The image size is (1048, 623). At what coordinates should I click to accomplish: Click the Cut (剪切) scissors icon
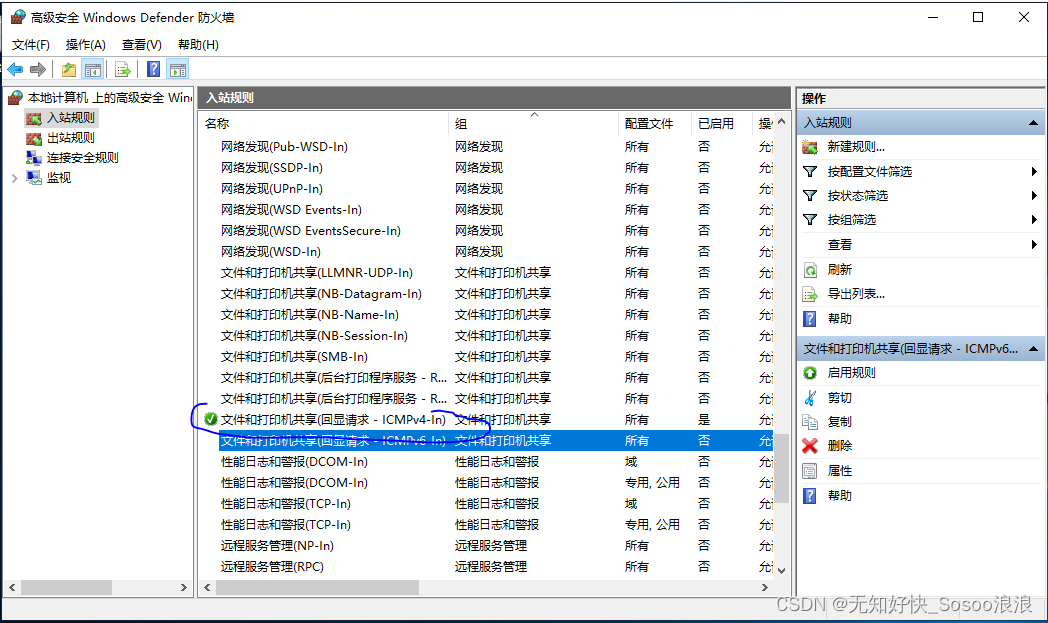(x=810, y=397)
